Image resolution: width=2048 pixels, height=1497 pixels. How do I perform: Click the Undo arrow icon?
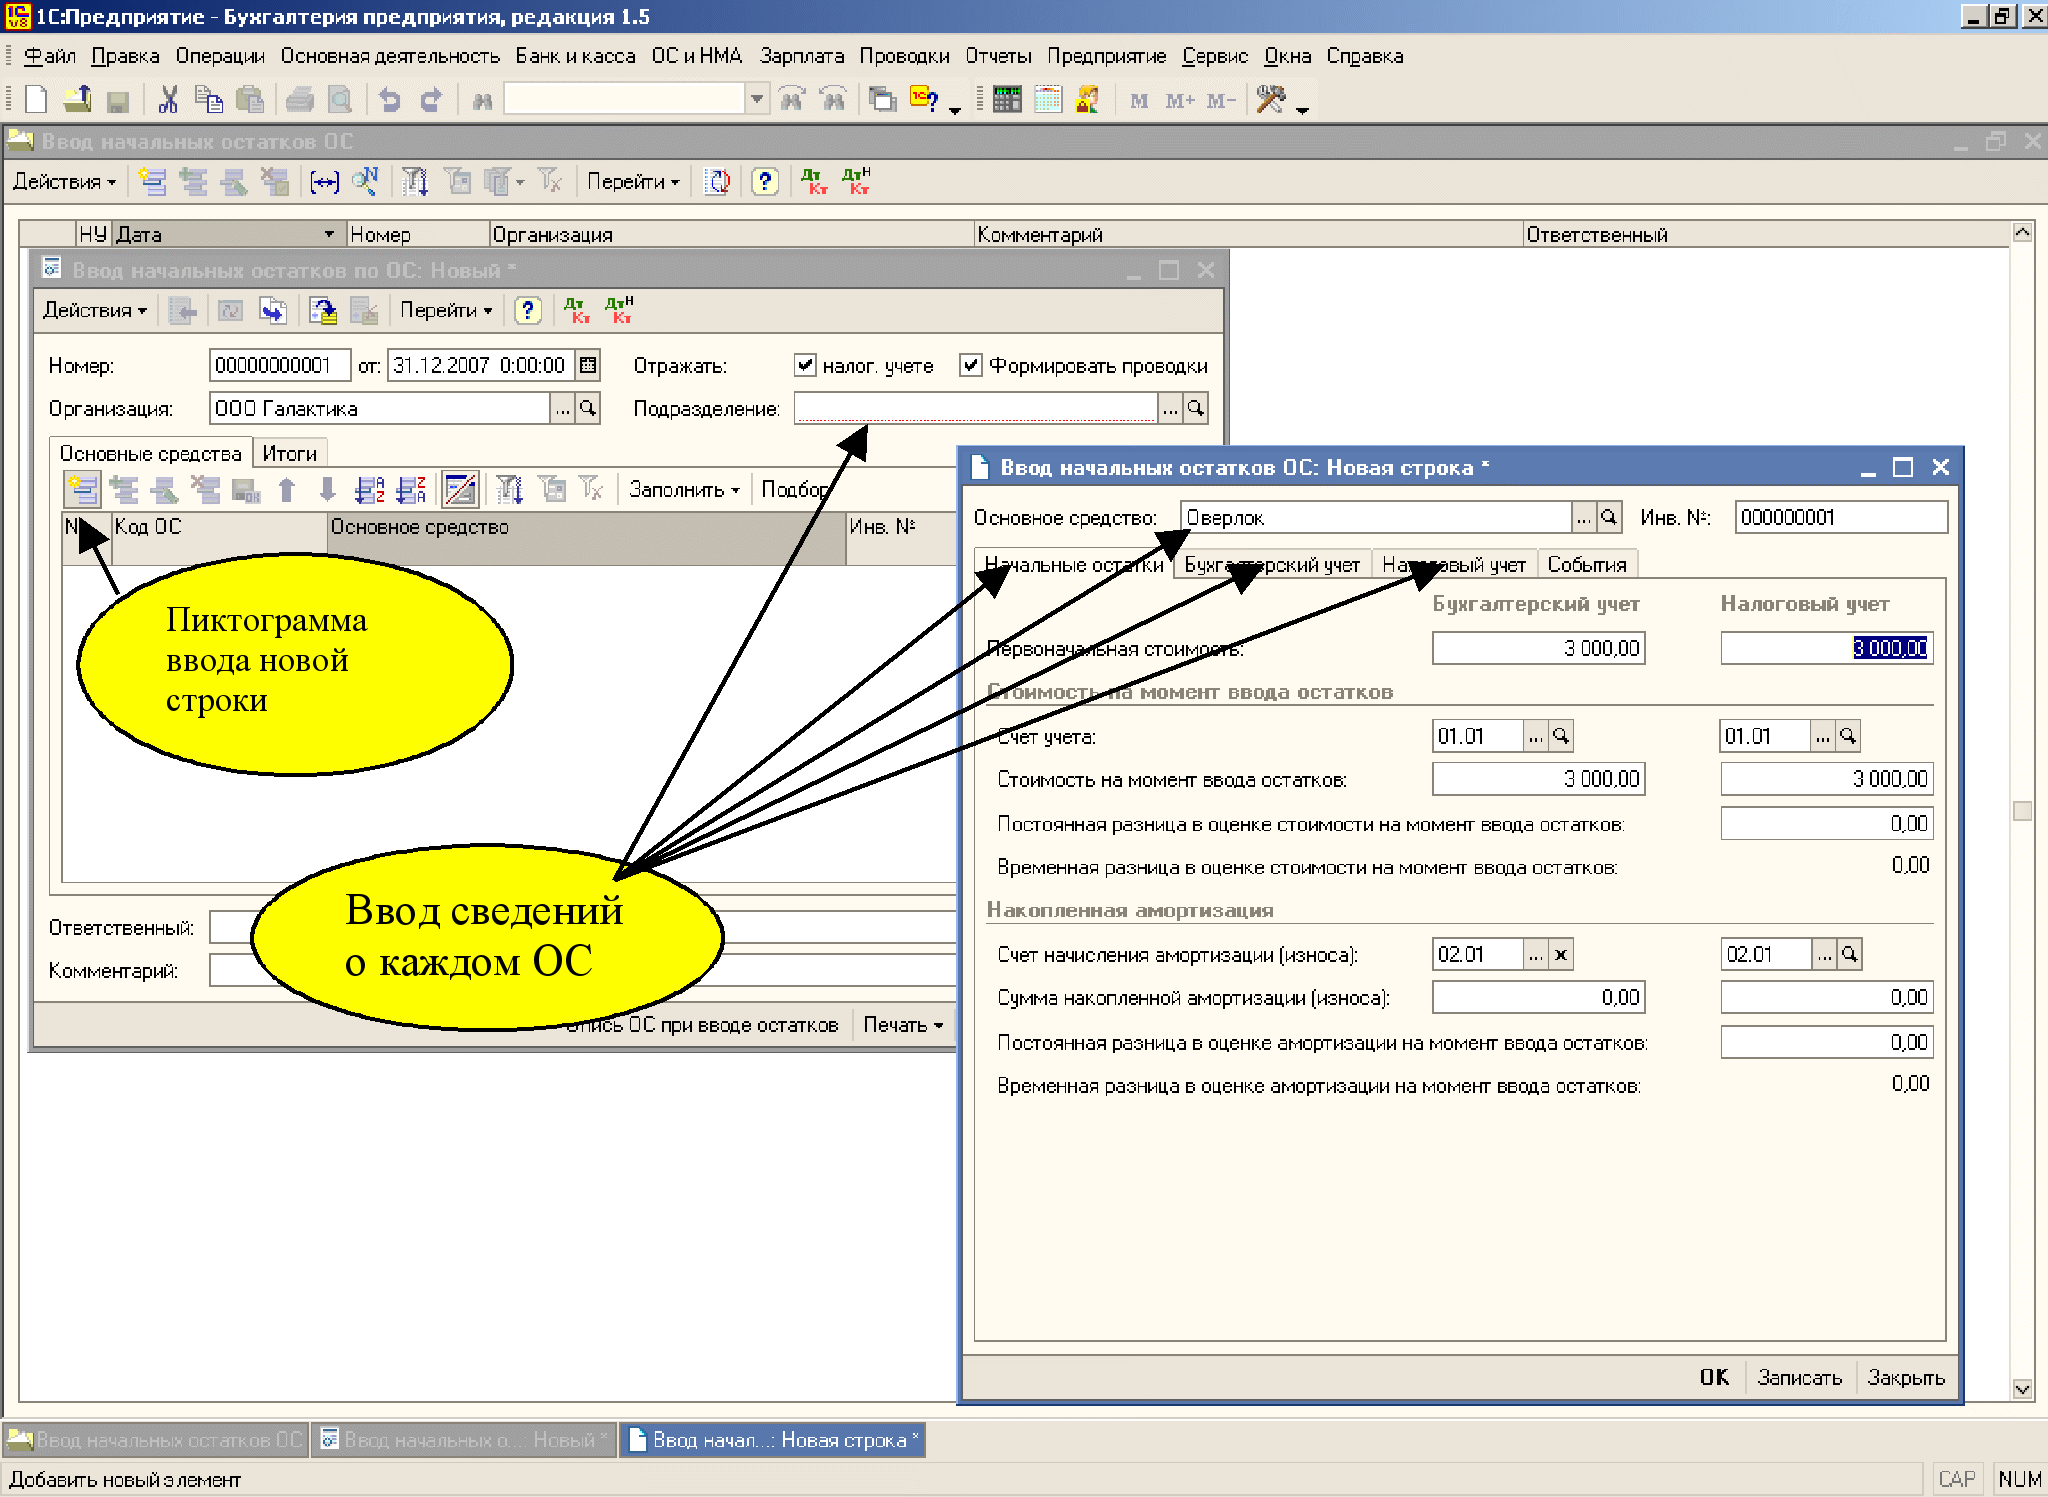coord(390,99)
